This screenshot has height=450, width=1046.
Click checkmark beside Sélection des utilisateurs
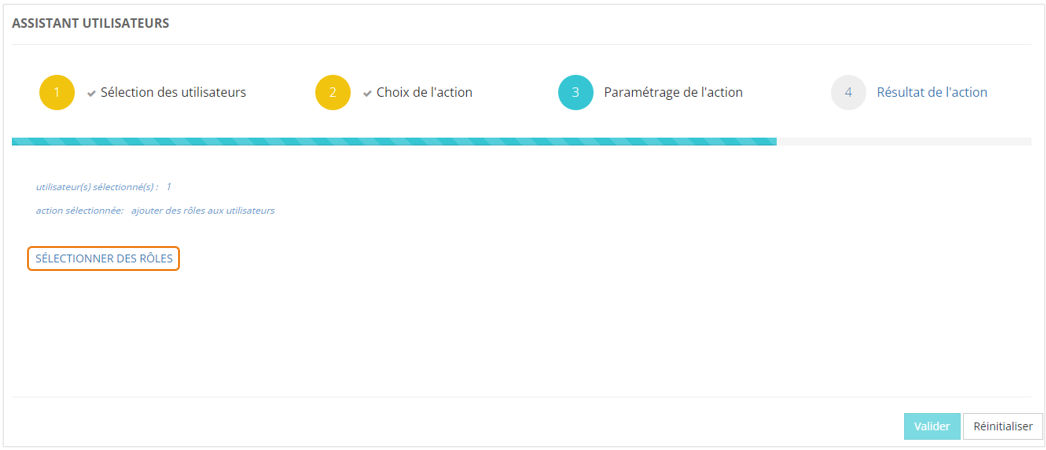(91, 93)
